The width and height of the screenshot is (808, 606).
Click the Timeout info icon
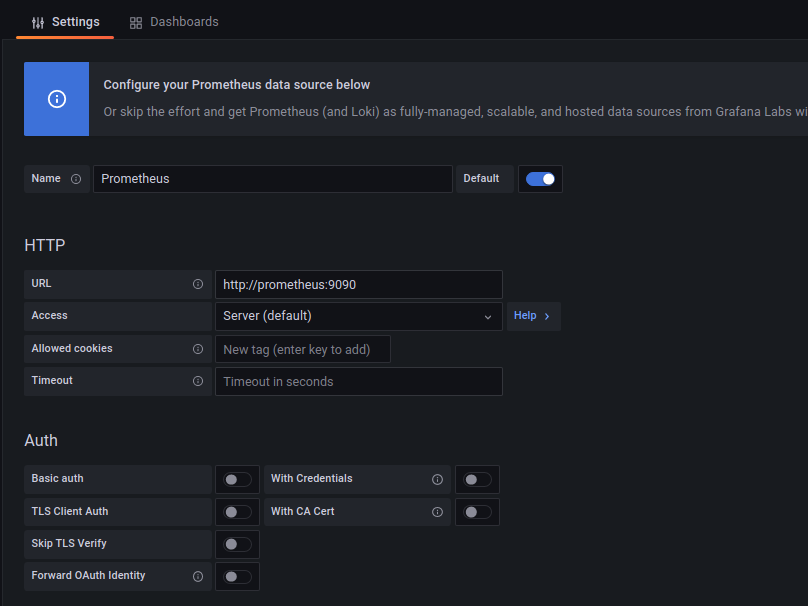pos(198,381)
